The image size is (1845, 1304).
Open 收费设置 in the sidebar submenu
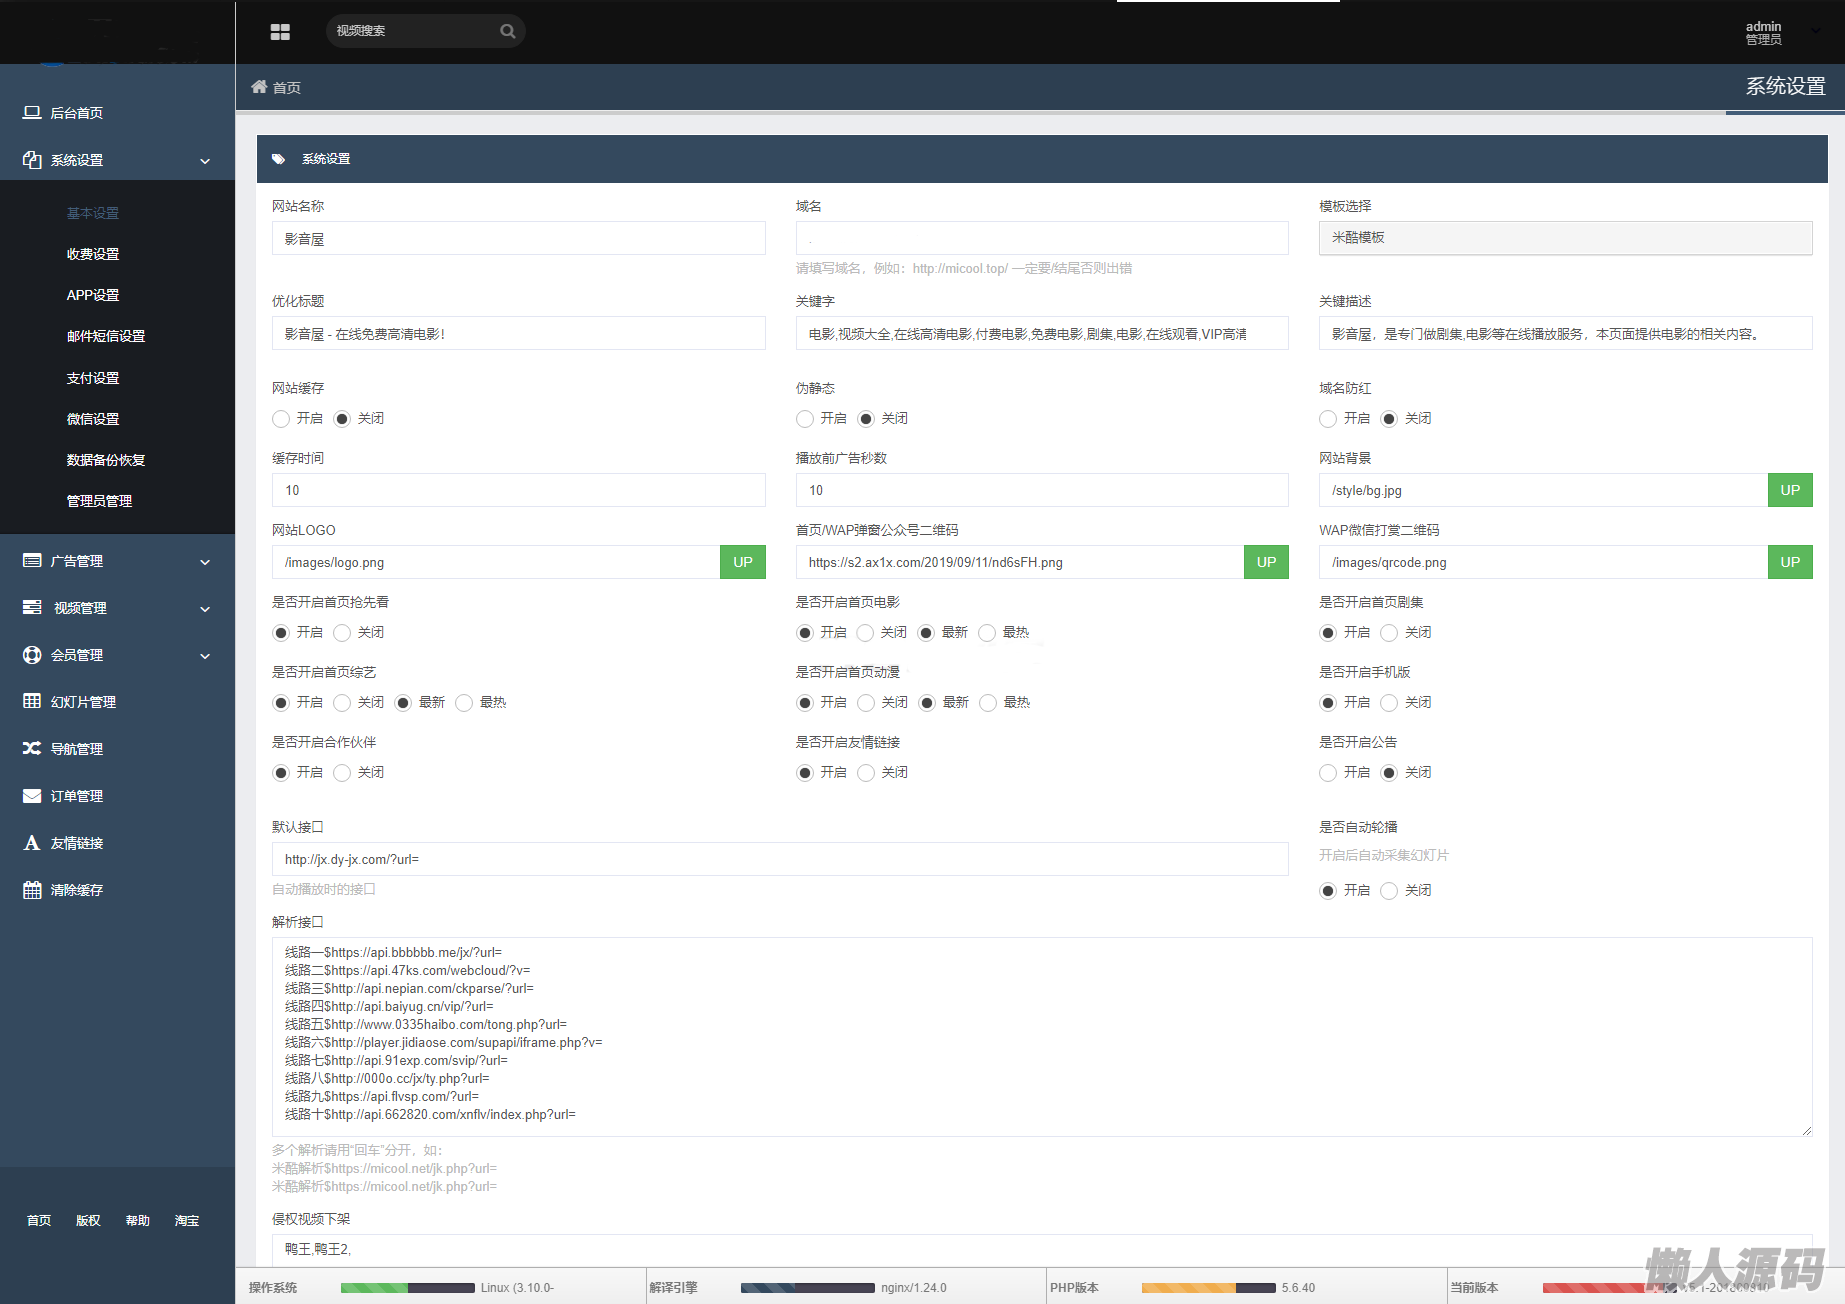[x=93, y=254]
